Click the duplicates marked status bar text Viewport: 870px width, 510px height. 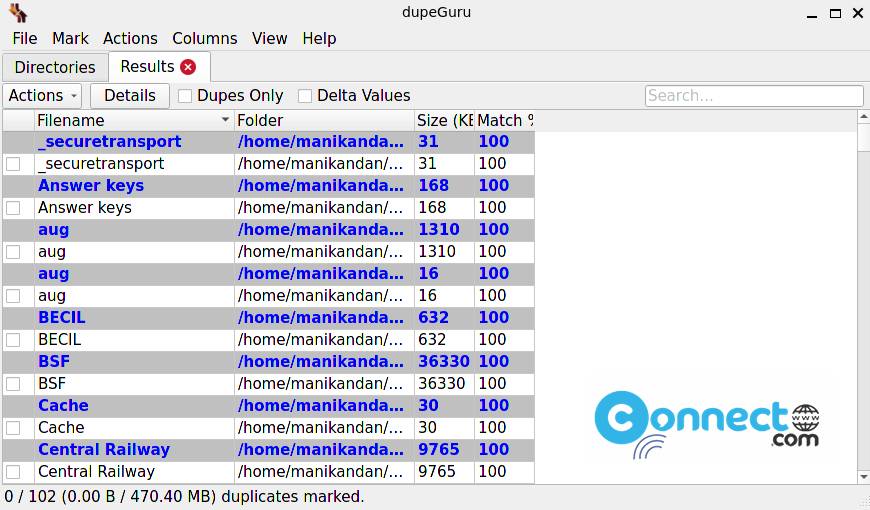pyautogui.click(x=184, y=496)
